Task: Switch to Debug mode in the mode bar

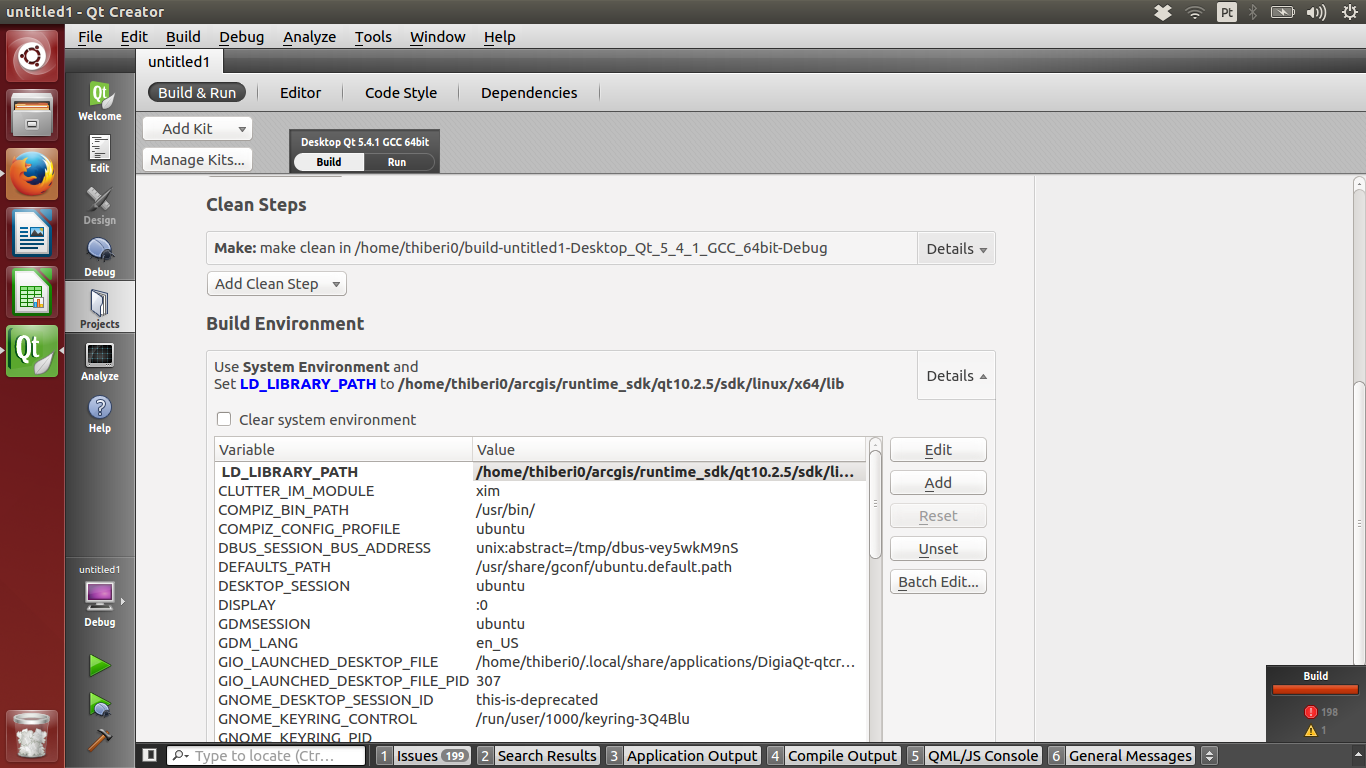Action: click(100, 257)
